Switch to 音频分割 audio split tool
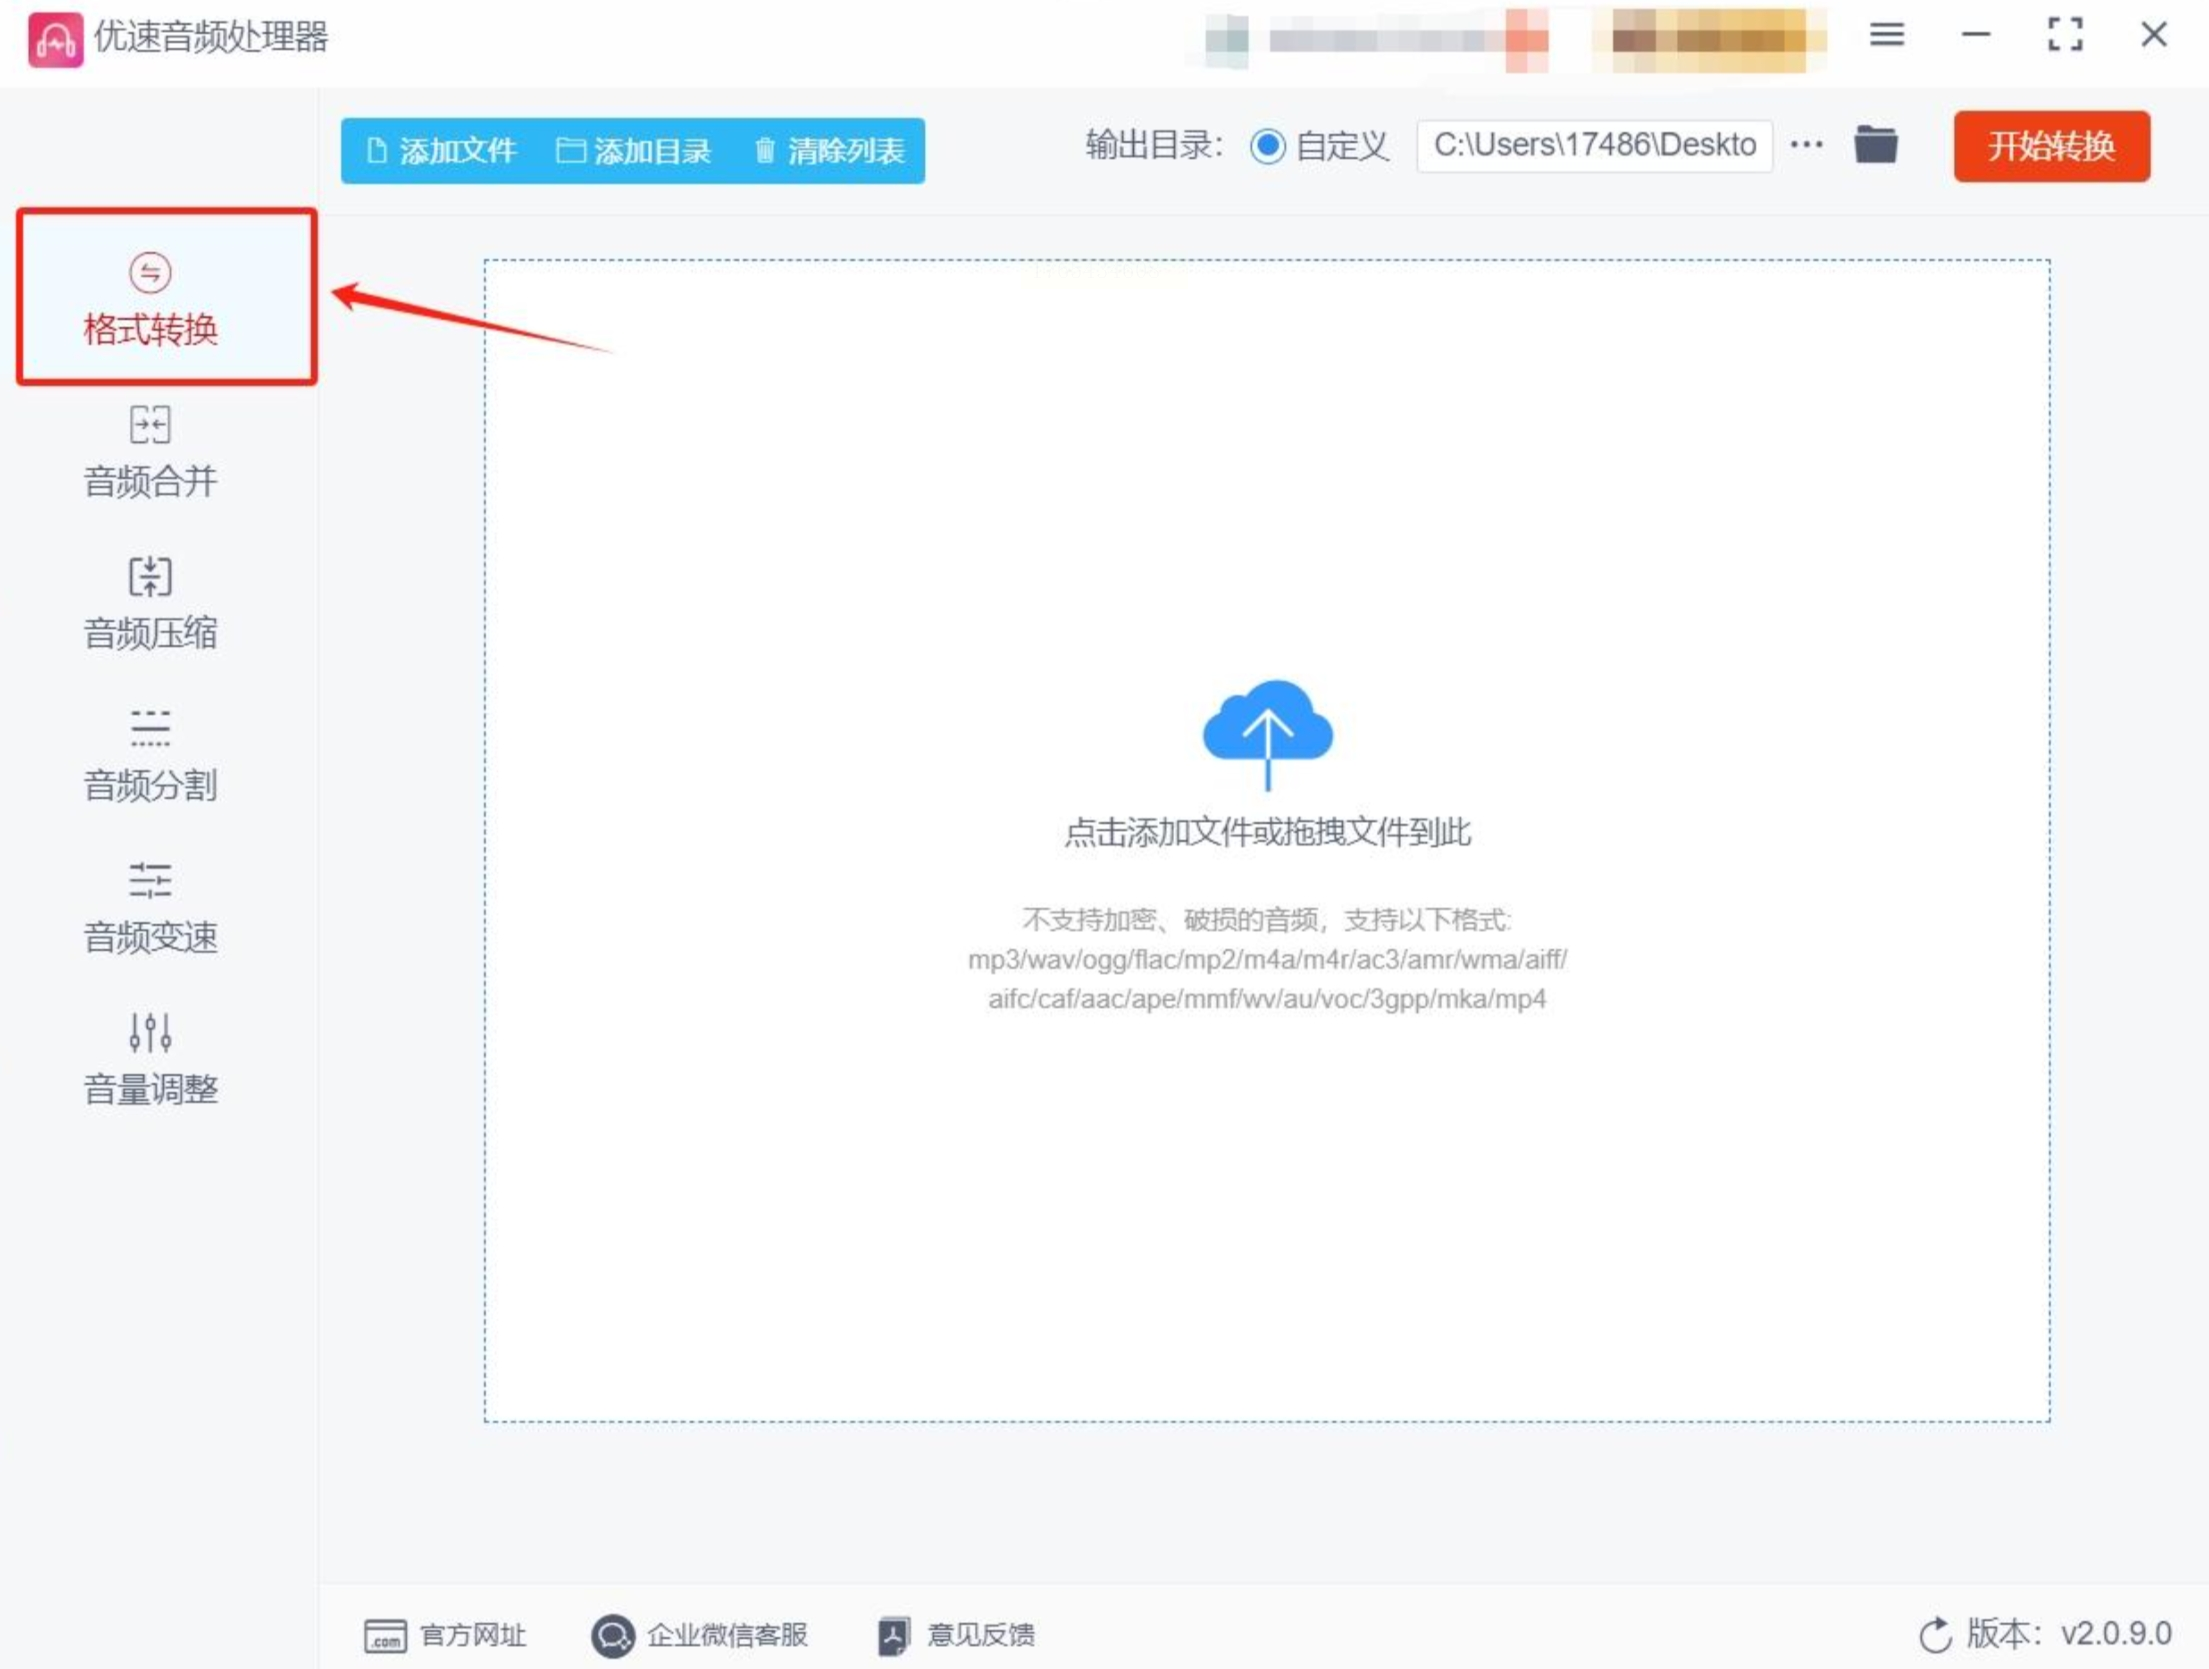 coord(150,756)
